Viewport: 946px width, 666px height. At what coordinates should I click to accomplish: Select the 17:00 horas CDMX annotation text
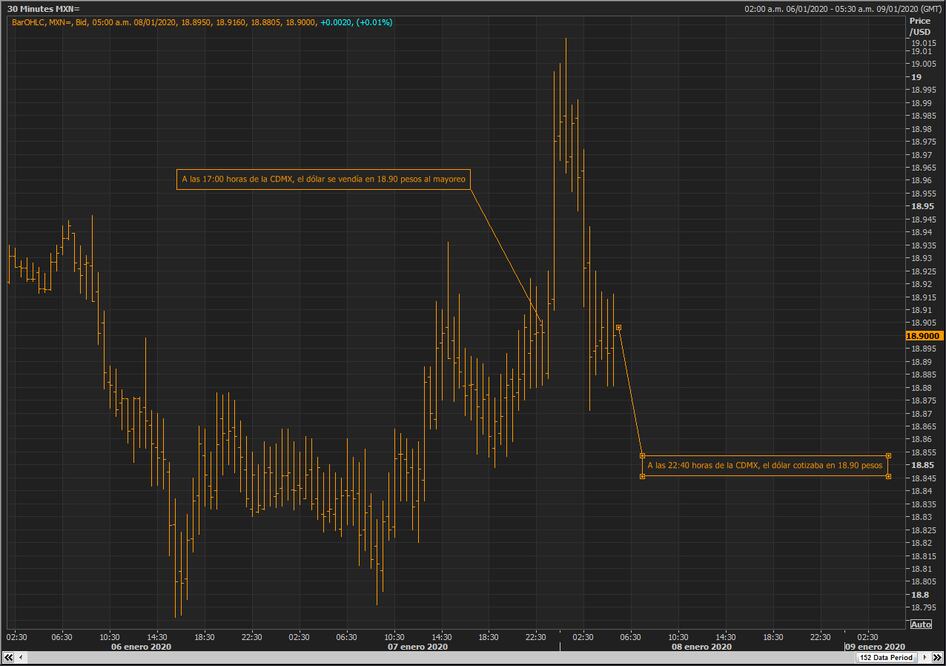click(x=323, y=180)
